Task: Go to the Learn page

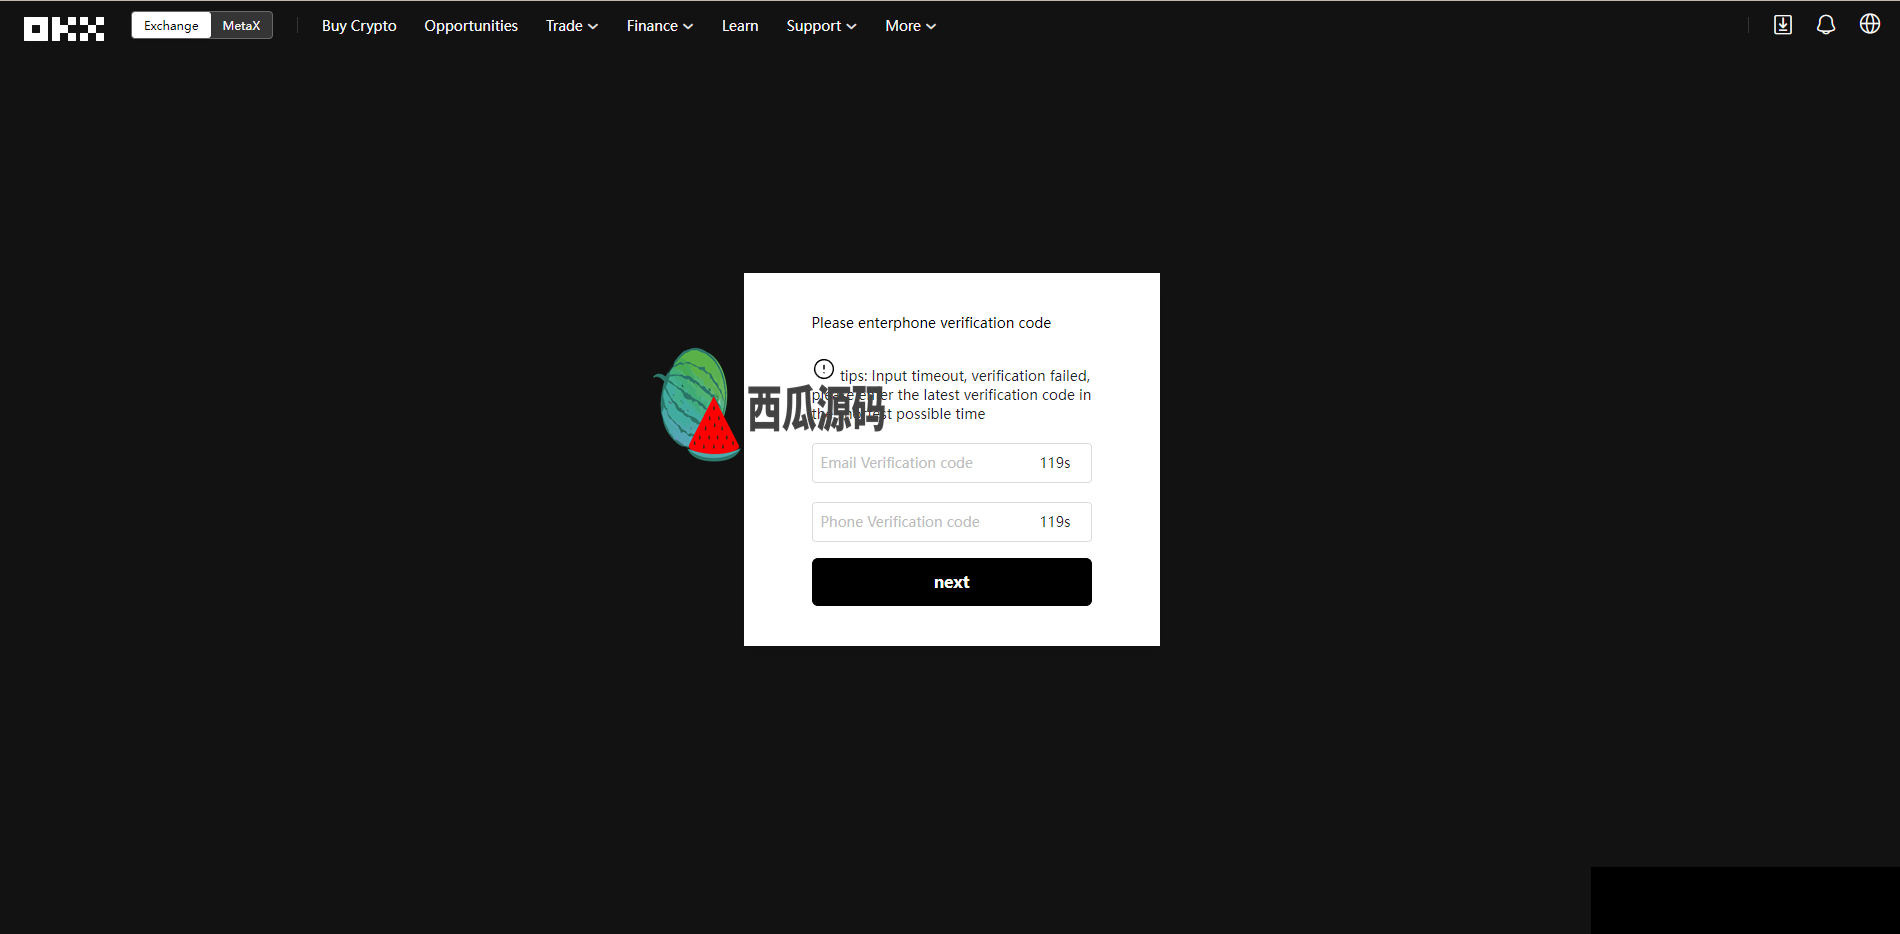Action: pyautogui.click(x=740, y=26)
